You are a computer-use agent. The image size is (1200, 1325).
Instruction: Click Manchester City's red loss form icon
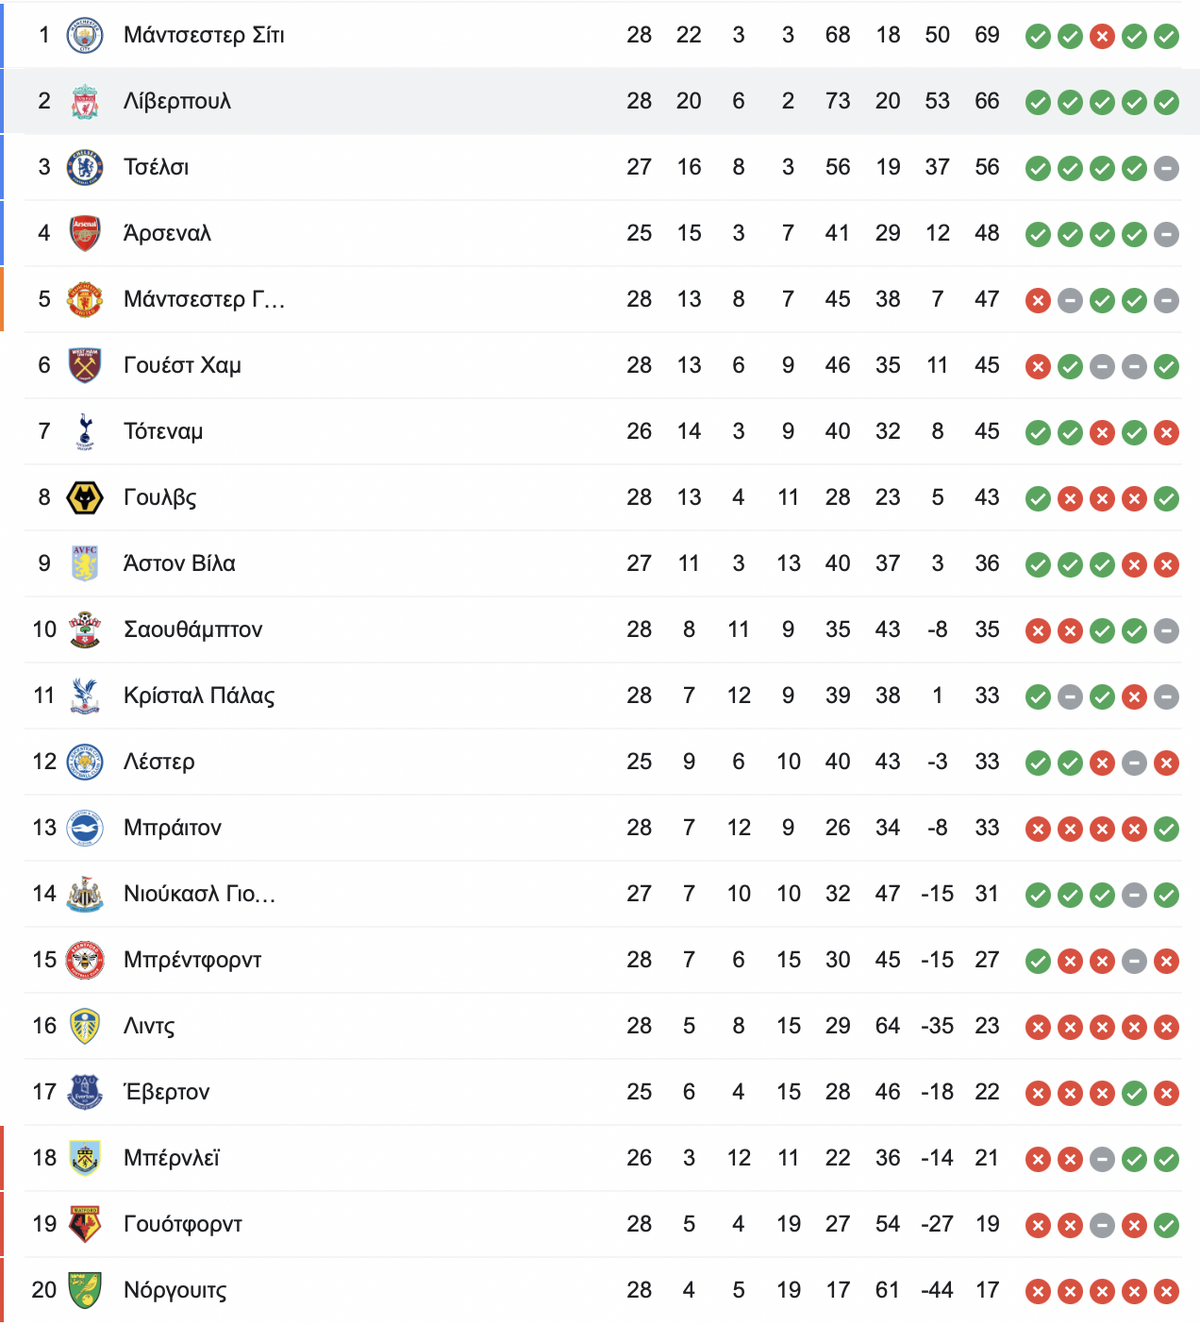point(1102,37)
